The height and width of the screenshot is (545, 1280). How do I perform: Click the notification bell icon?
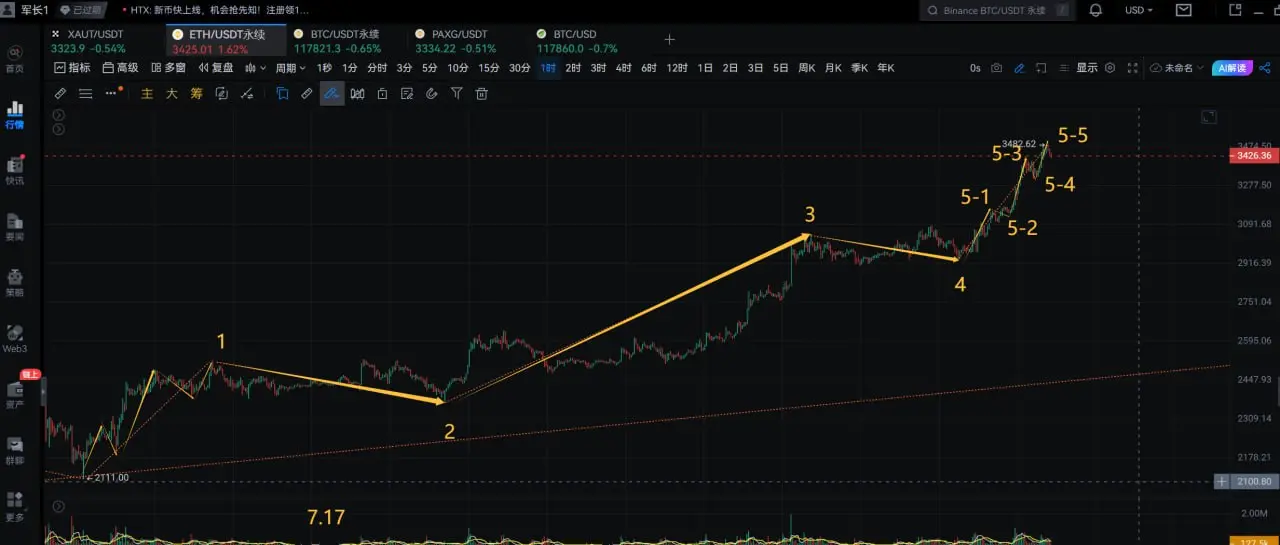pyautogui.click(x=1095, y=10)
